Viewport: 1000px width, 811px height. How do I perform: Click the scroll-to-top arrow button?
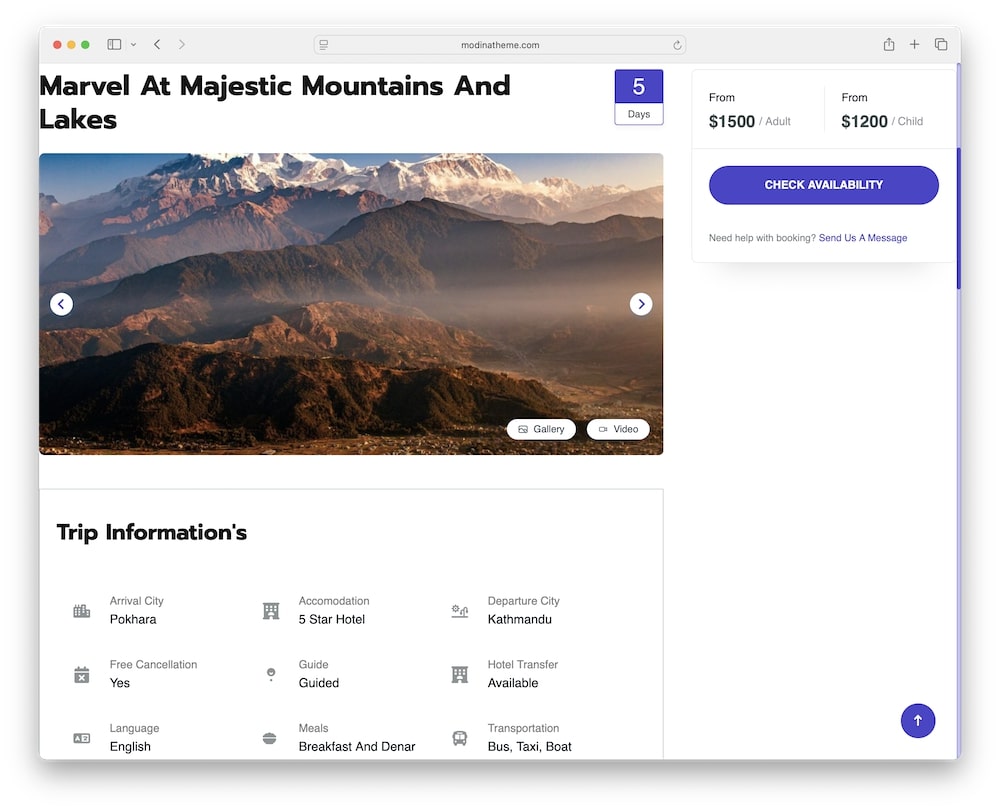918,720
